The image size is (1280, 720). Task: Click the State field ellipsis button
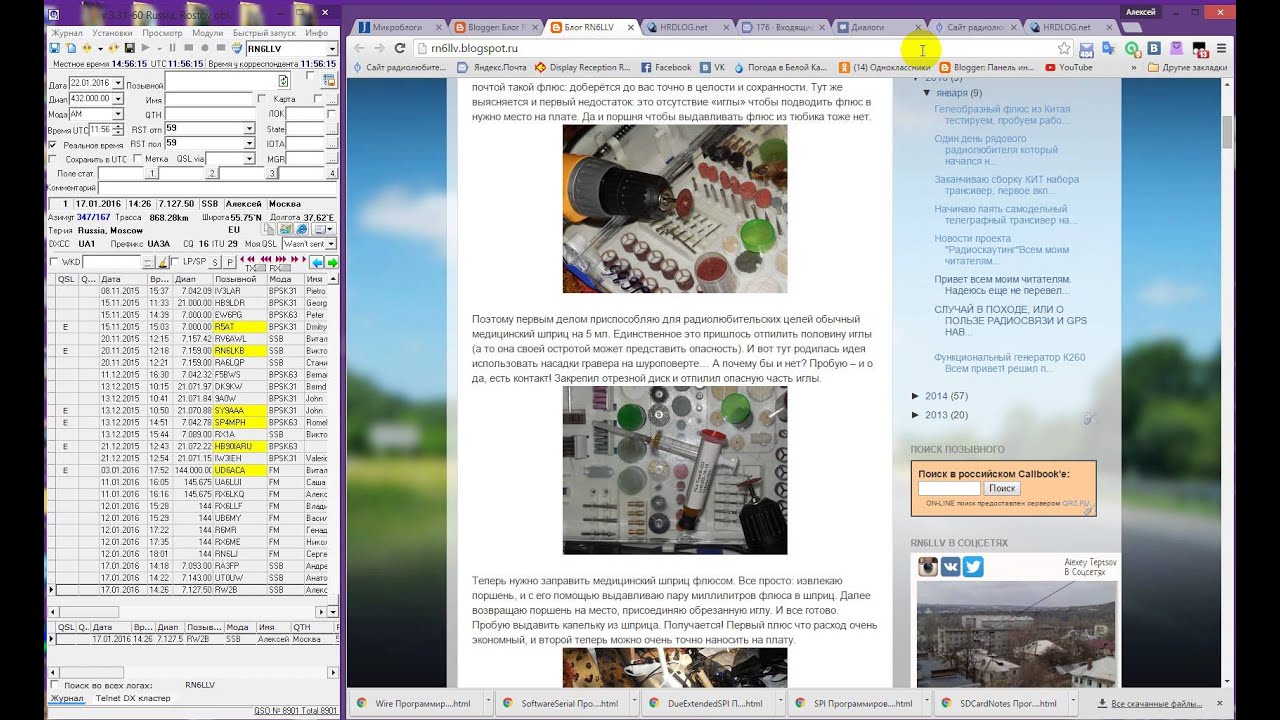pos(332,130)
